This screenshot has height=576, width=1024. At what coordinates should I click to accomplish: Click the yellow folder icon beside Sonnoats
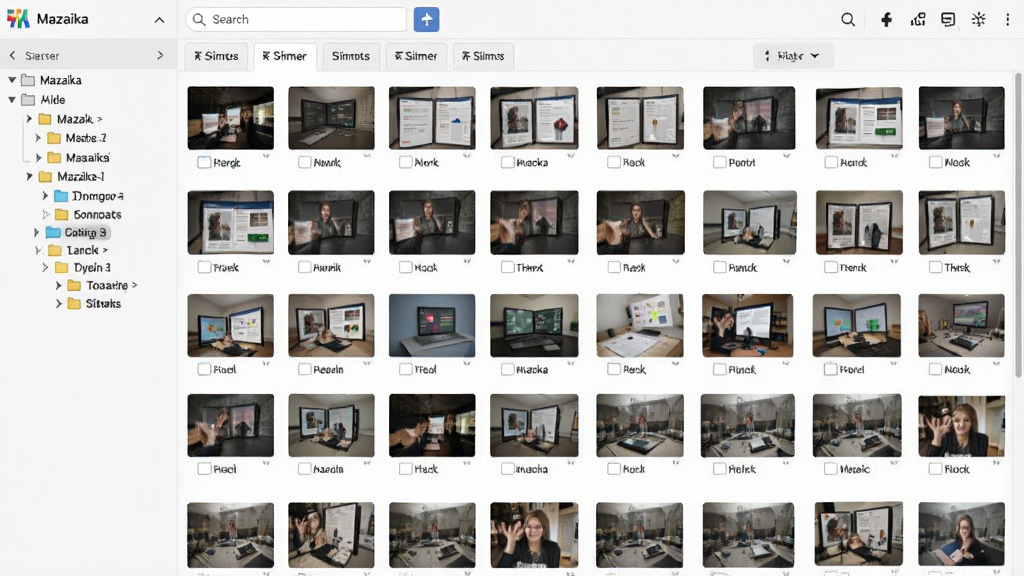pos(62,214)
